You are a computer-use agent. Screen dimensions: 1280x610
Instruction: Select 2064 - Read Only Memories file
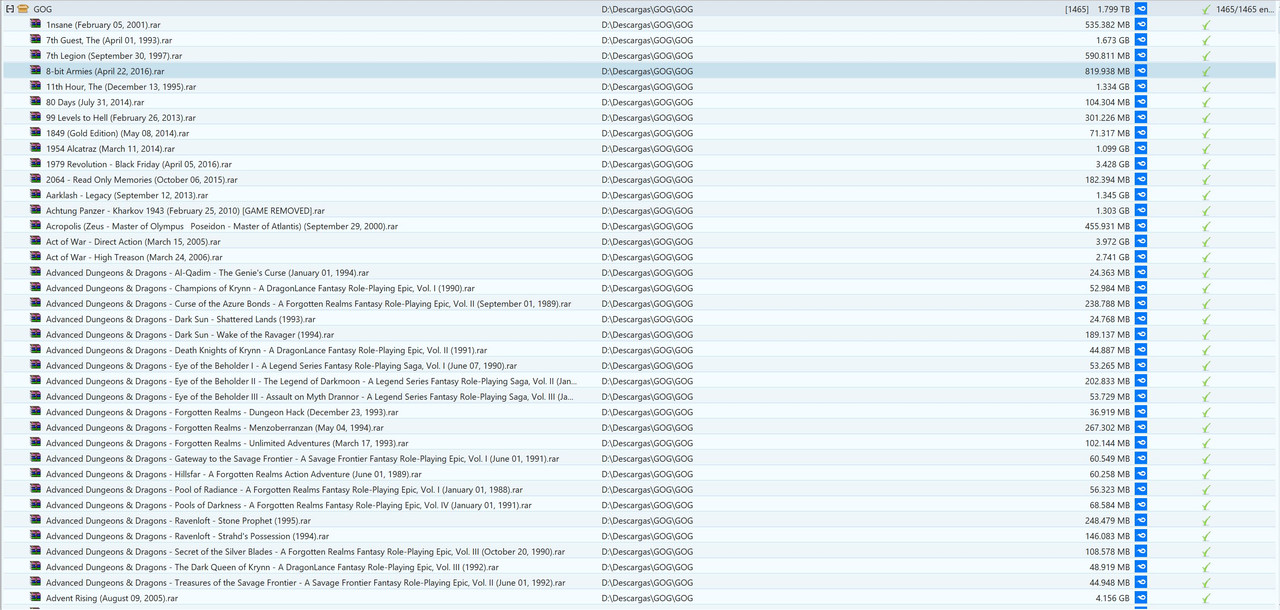click(x=142, y=179)
